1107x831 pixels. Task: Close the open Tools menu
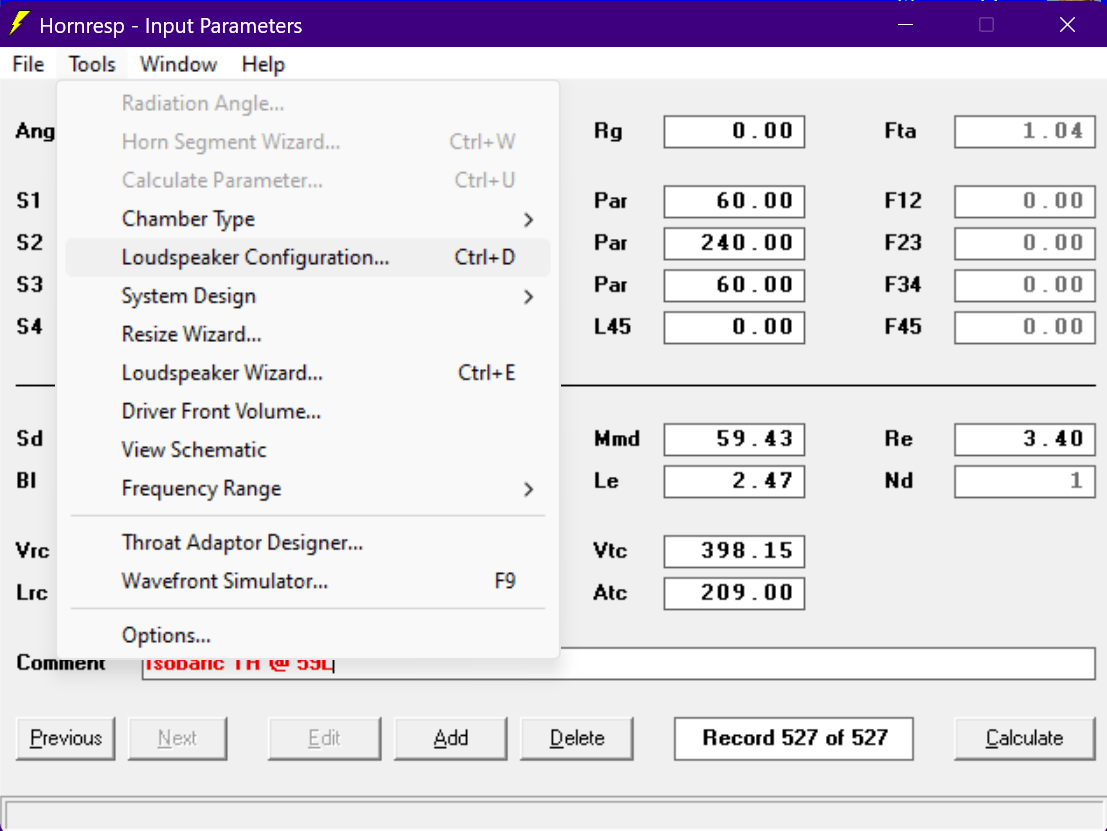pos(92,64)
